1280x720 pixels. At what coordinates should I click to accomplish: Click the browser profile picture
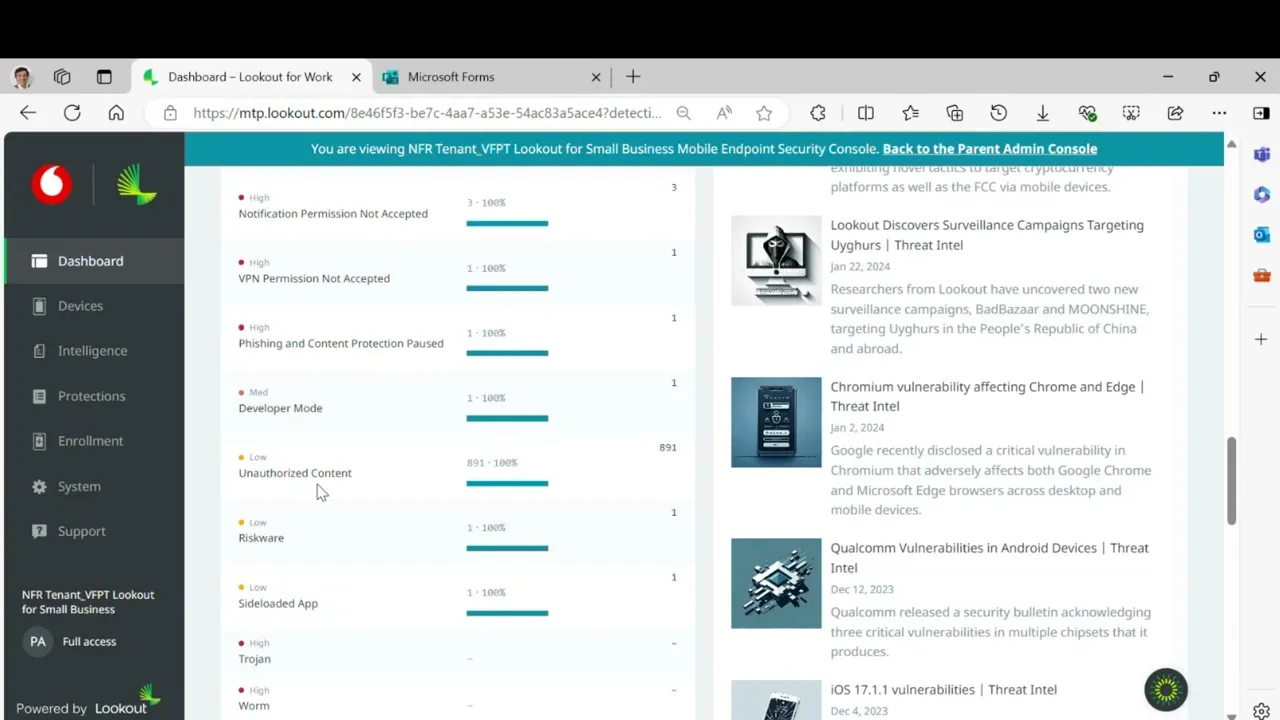pos(22,77)
